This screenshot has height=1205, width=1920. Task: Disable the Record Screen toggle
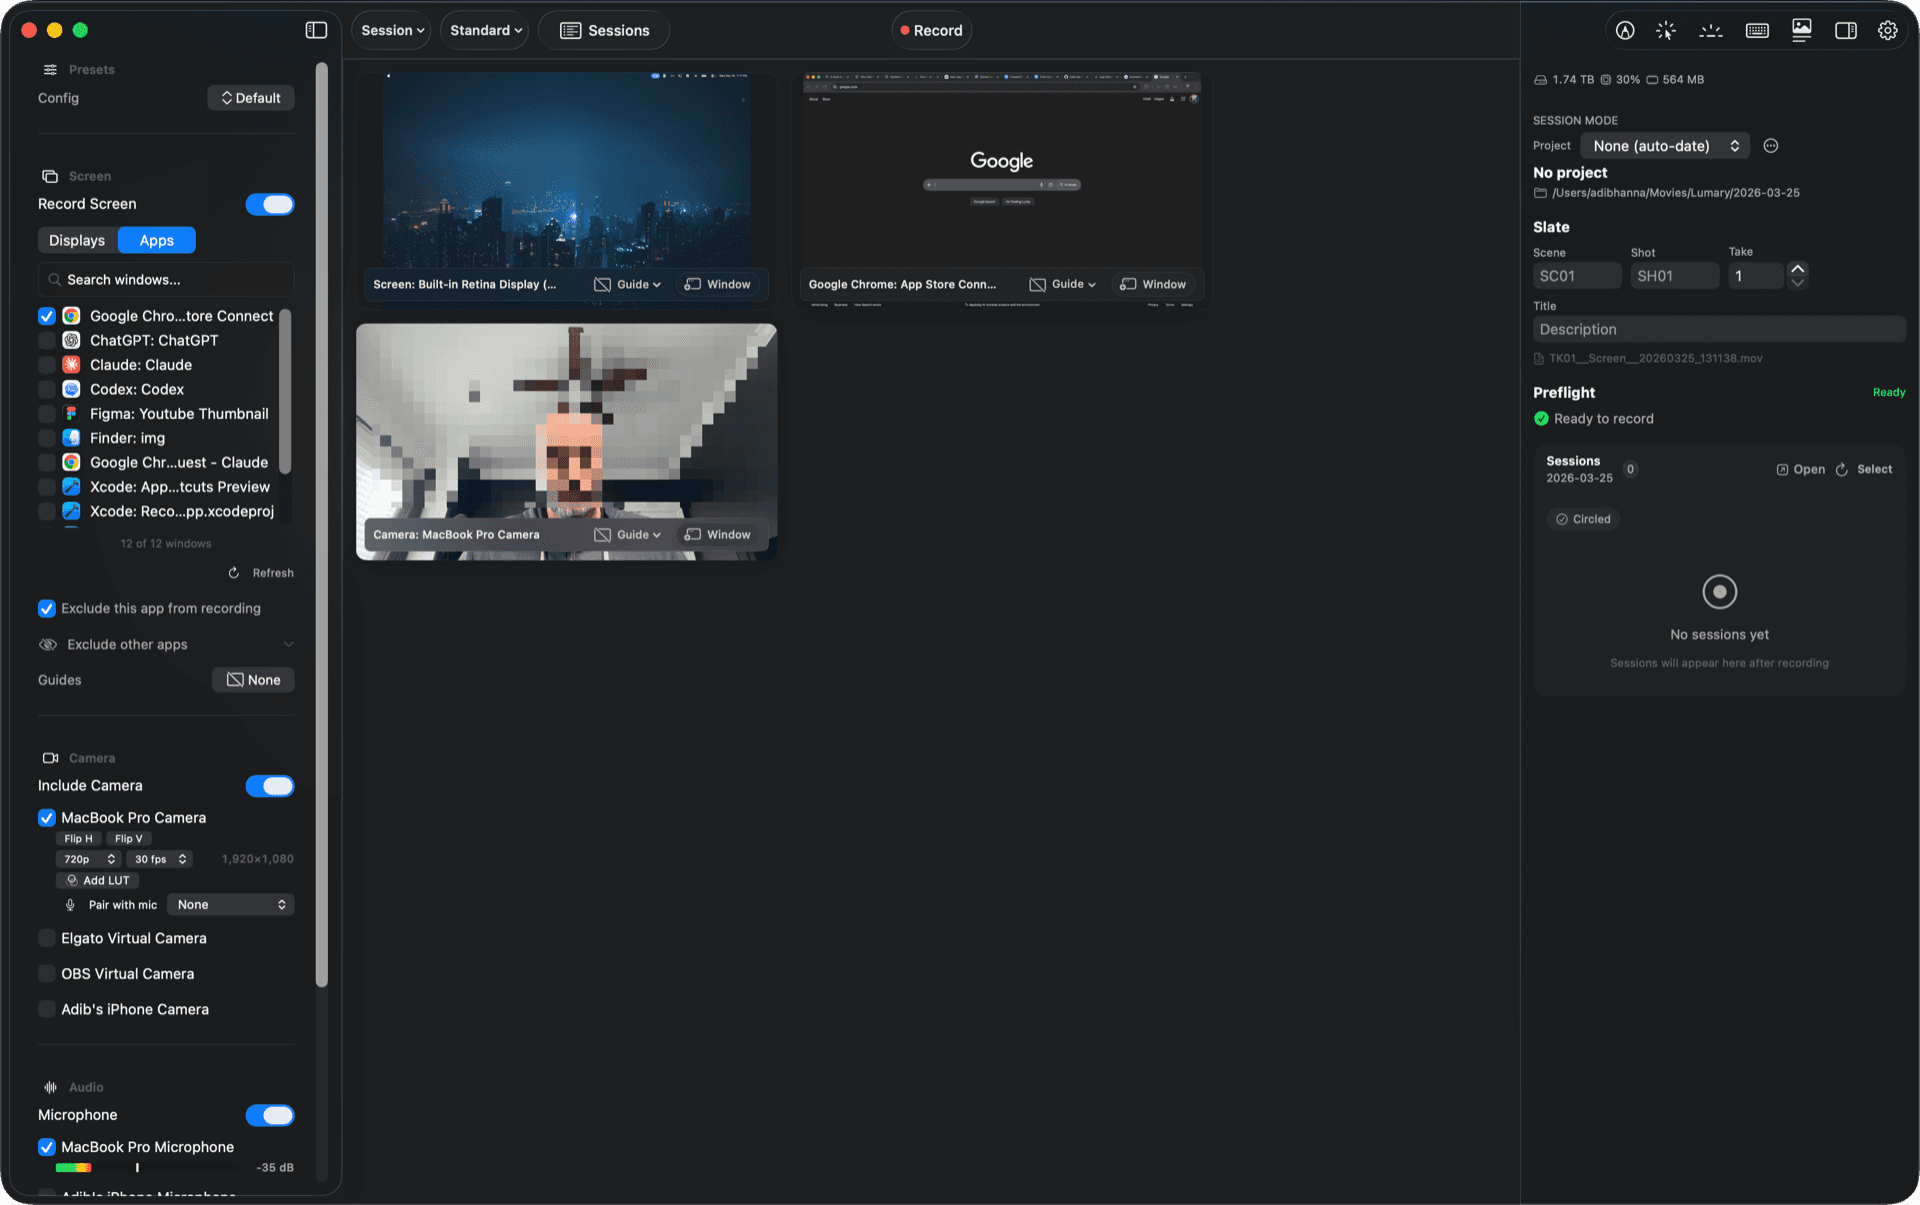click(270, 204)
